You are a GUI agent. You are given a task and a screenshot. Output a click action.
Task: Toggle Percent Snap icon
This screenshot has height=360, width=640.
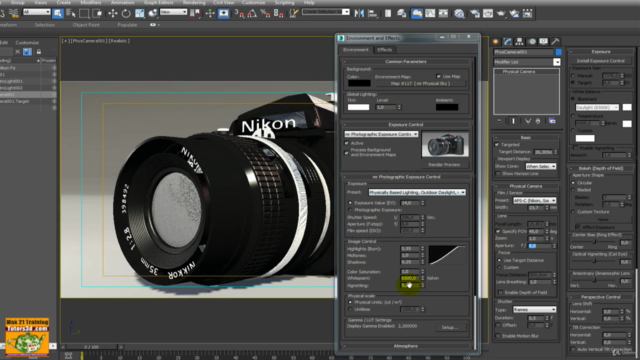point(265,13)
